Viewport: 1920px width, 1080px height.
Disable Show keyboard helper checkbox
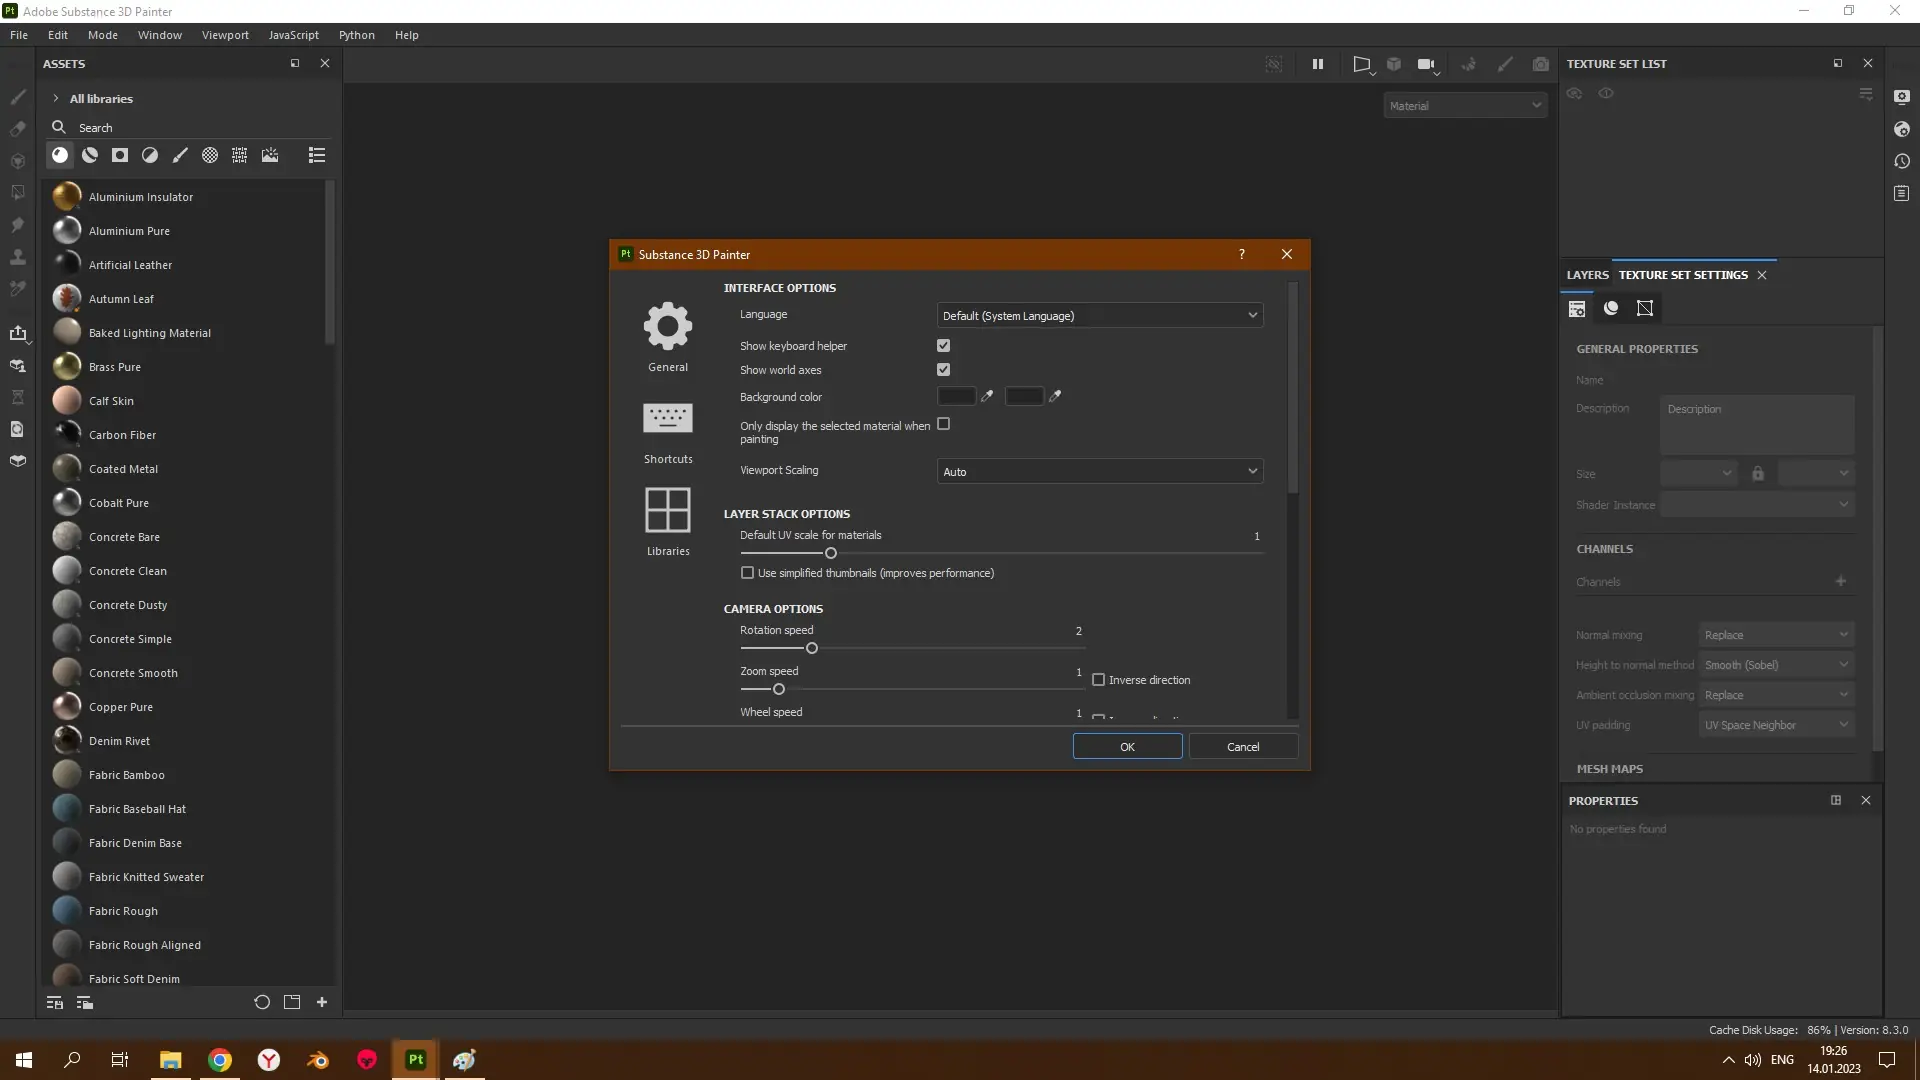[943, 345]
